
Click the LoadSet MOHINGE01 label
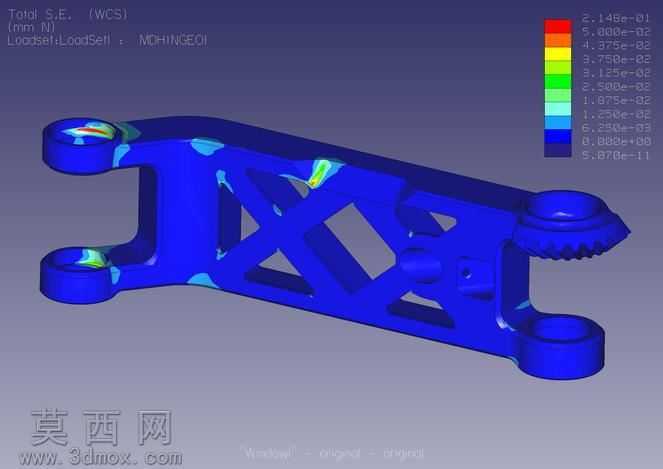(107, 40)
